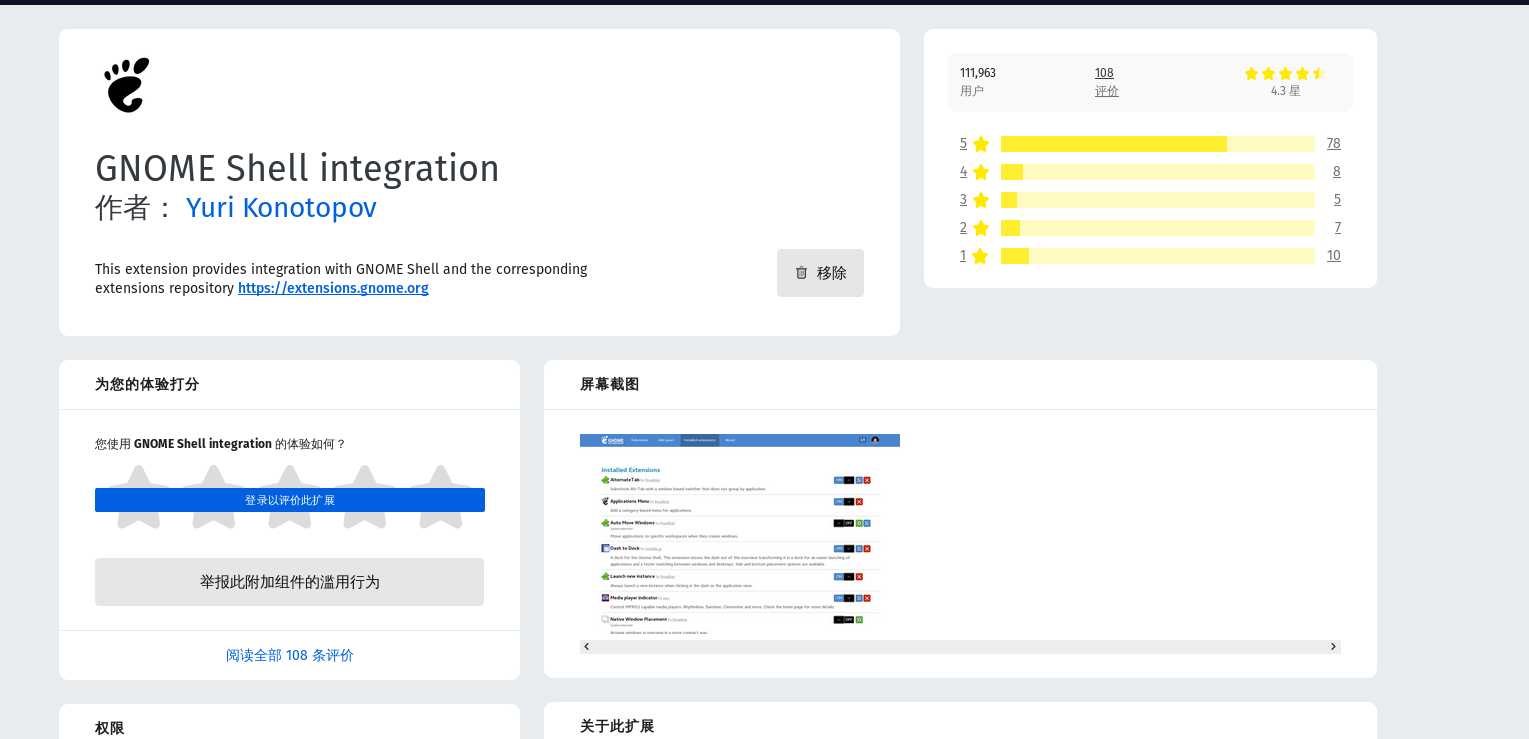
Task: Click the 为您的体验打分 heading
Action: pyautogui.click(x=147, y=384)
